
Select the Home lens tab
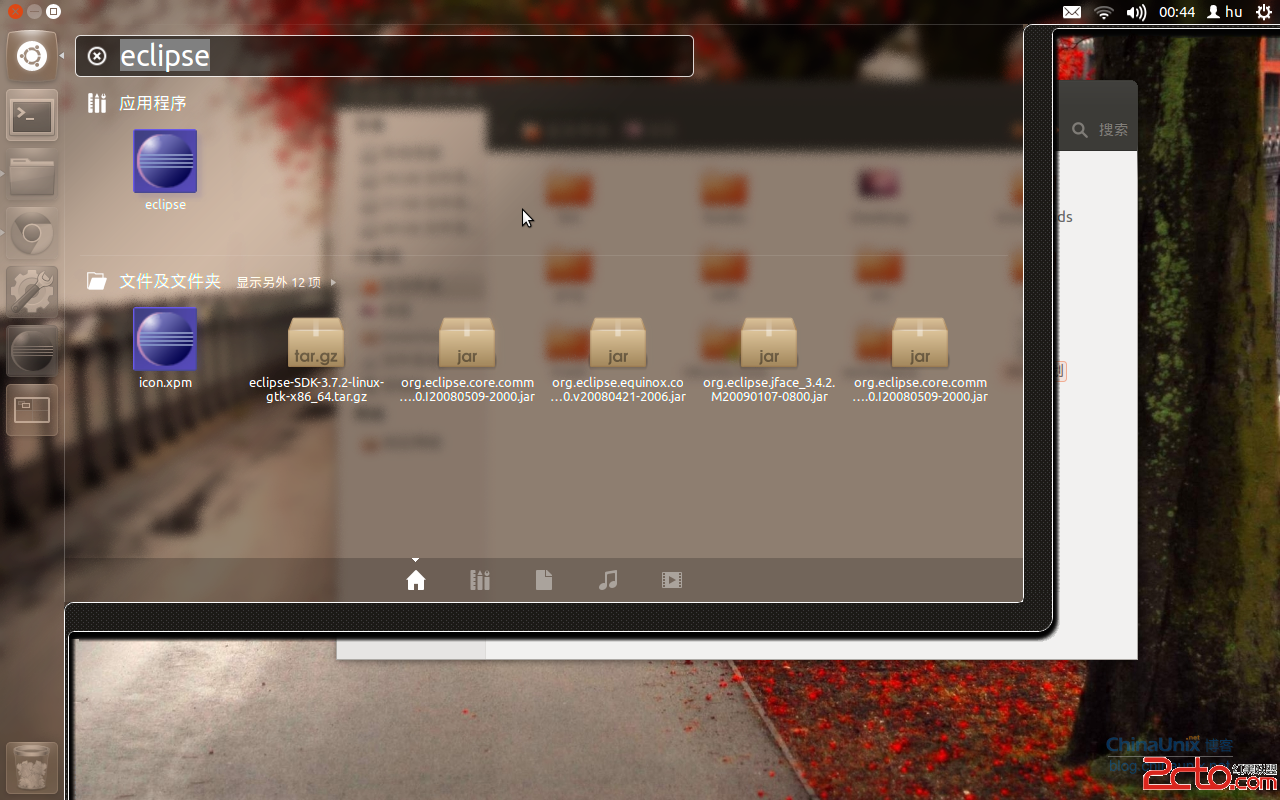point(416,580)
